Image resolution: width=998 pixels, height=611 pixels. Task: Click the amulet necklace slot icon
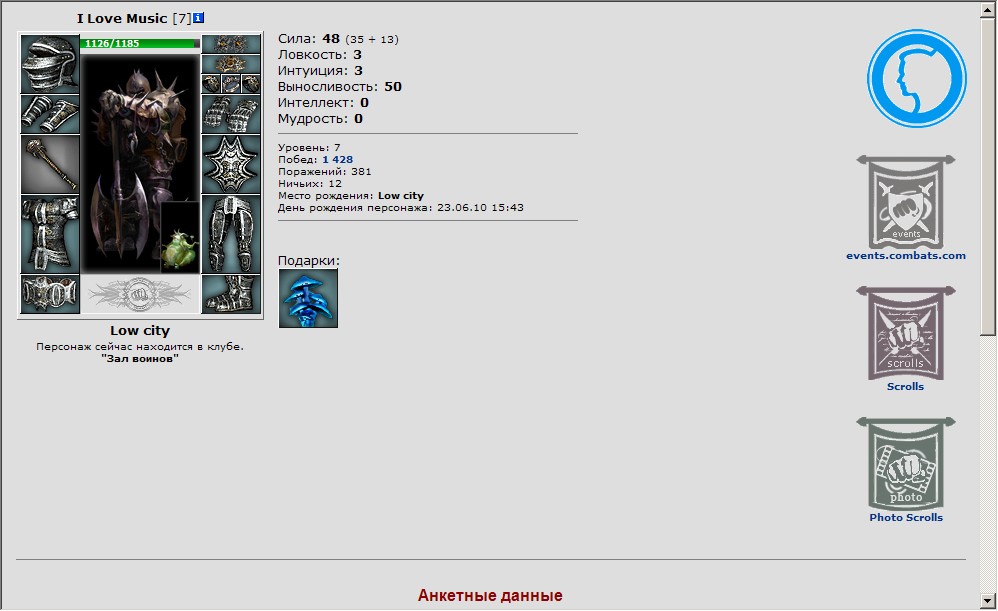tap(231, 64)
